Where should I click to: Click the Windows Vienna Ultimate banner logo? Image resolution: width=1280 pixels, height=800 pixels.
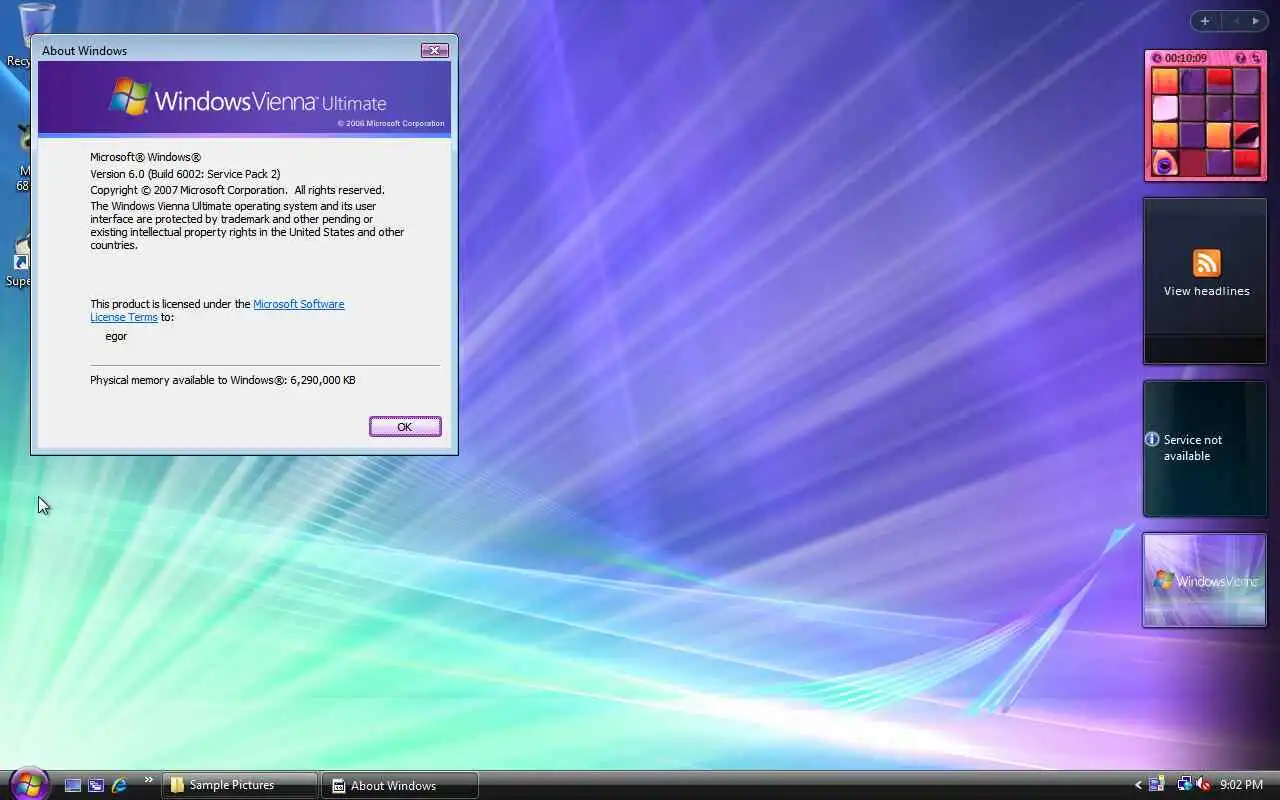pyautogui.click(x=248, y=100)
